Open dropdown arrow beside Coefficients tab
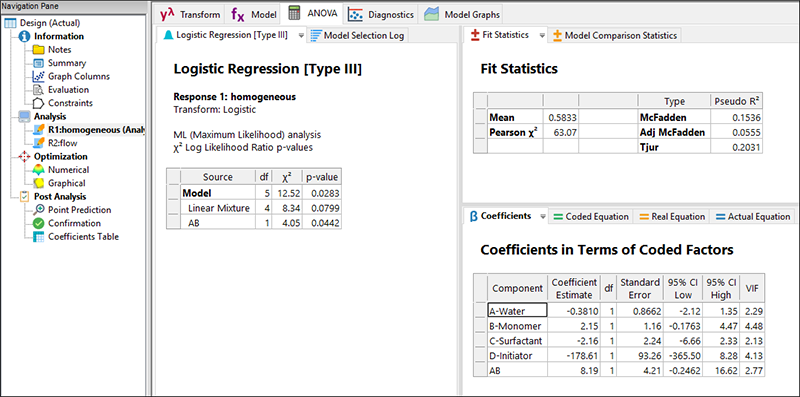This screenshot has height=397, width=800. [542, 216]
